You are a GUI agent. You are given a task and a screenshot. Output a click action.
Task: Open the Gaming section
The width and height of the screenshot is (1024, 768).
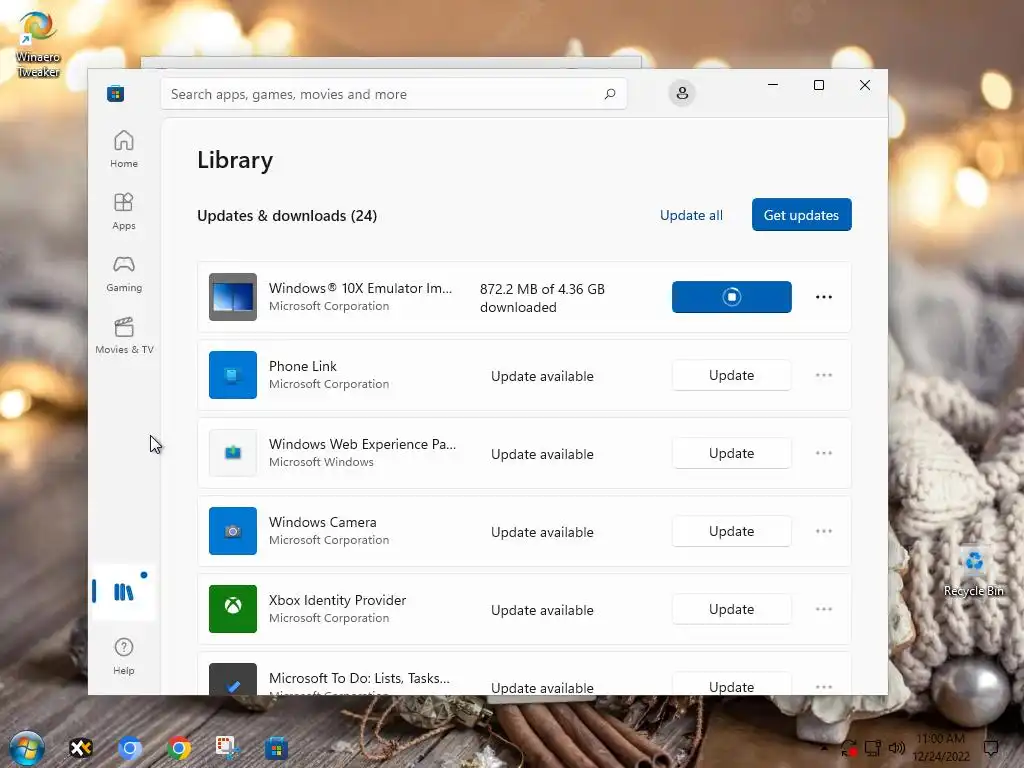click(x=123, y=273)
